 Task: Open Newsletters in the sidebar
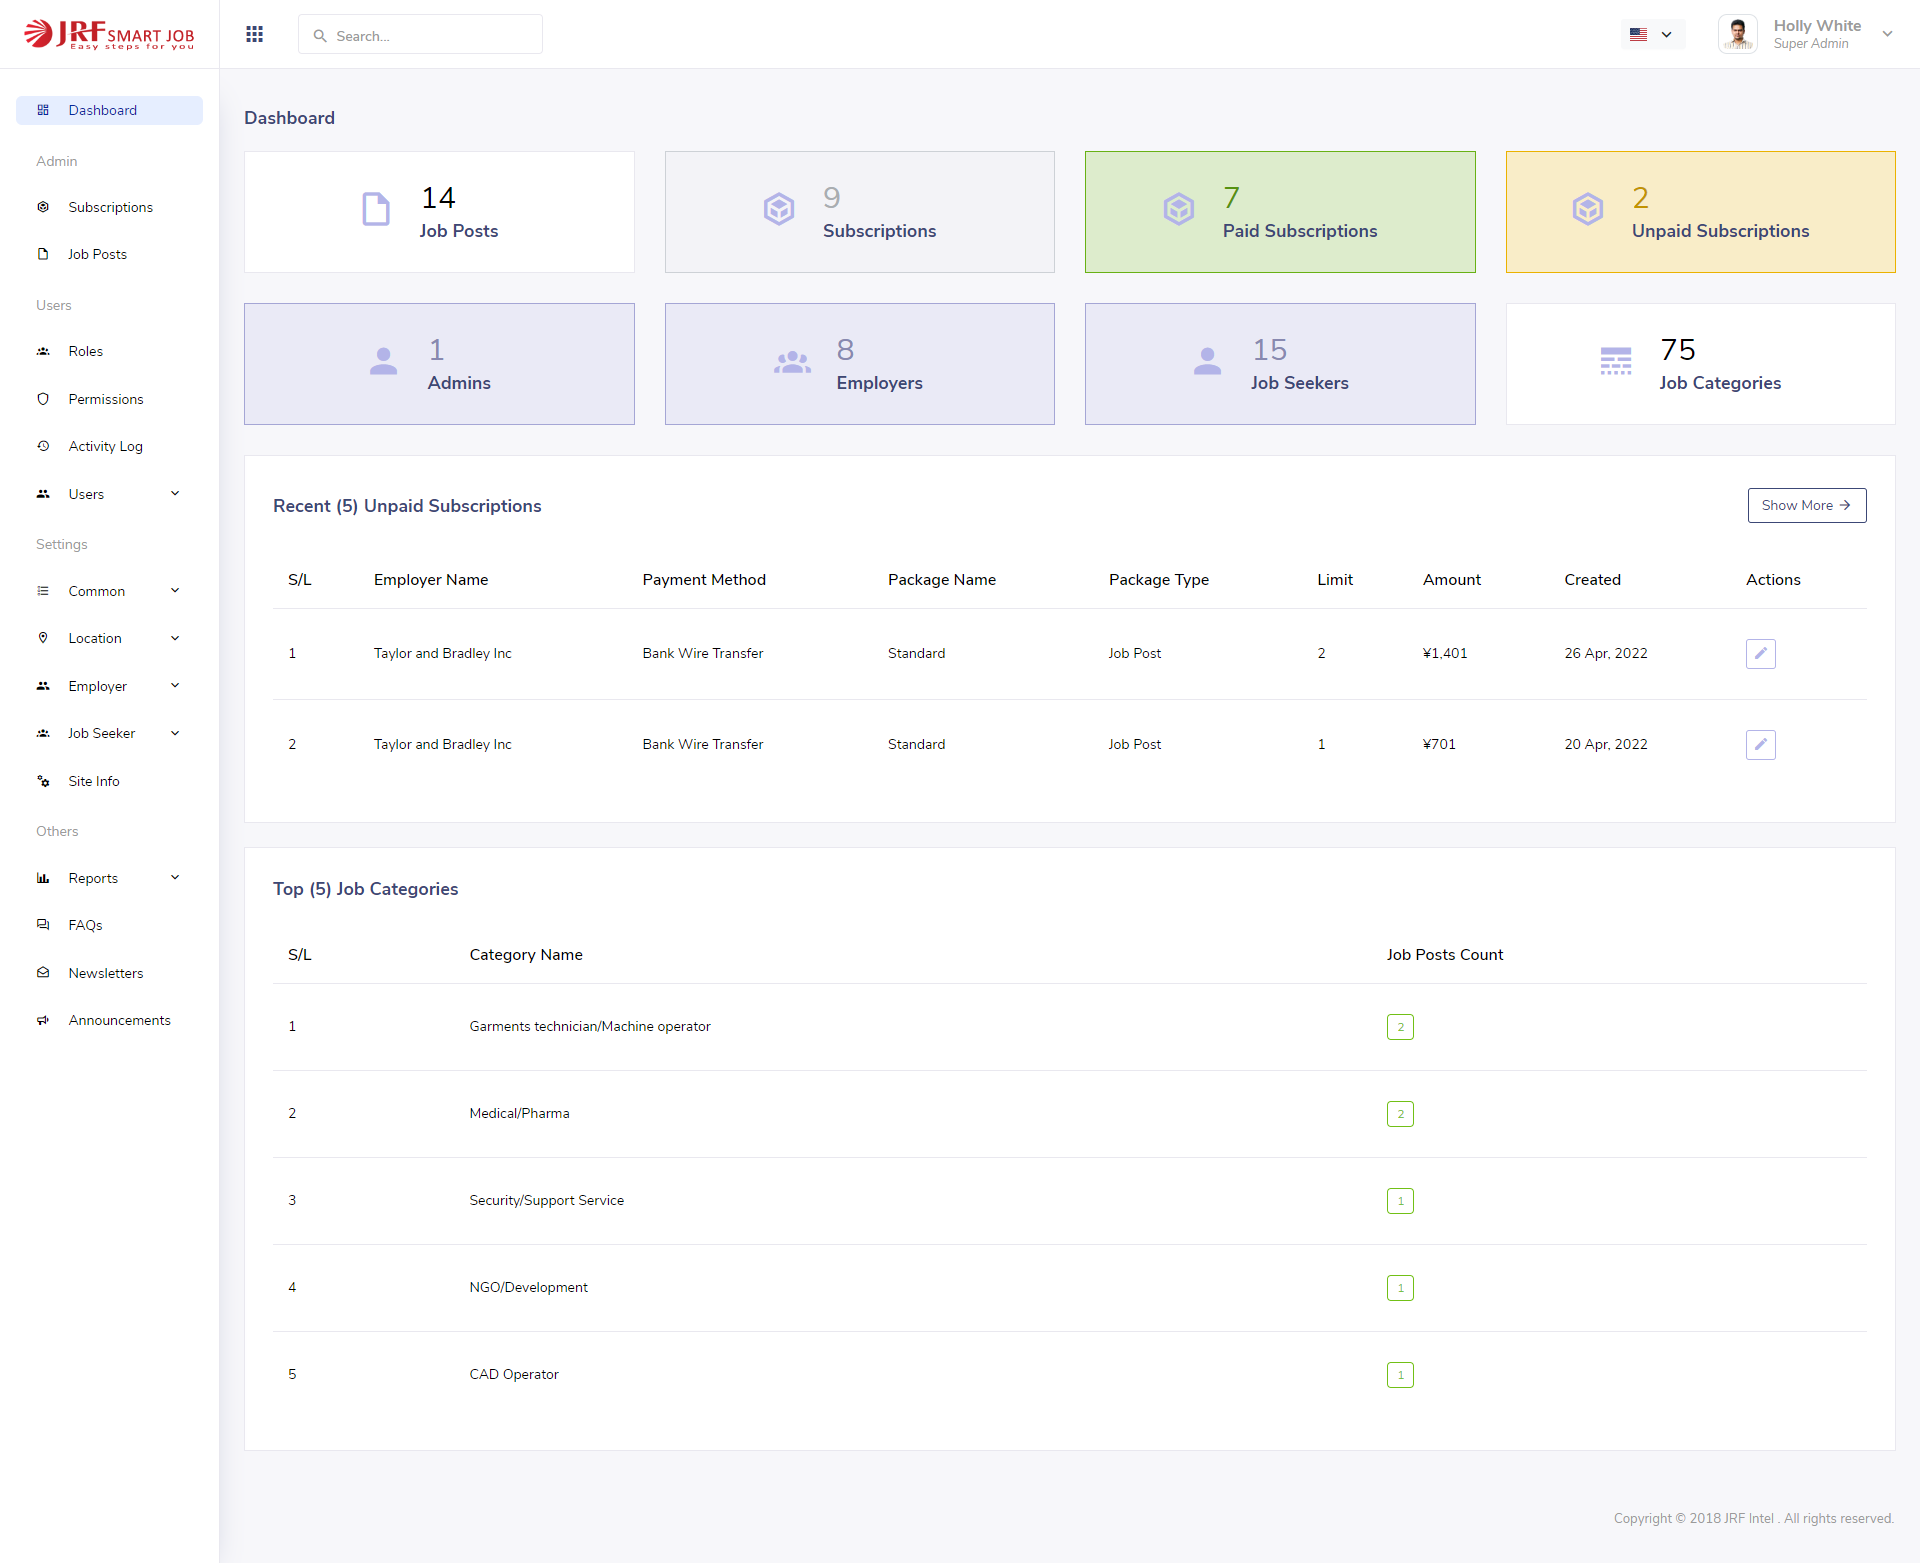(x=109, y=973)
